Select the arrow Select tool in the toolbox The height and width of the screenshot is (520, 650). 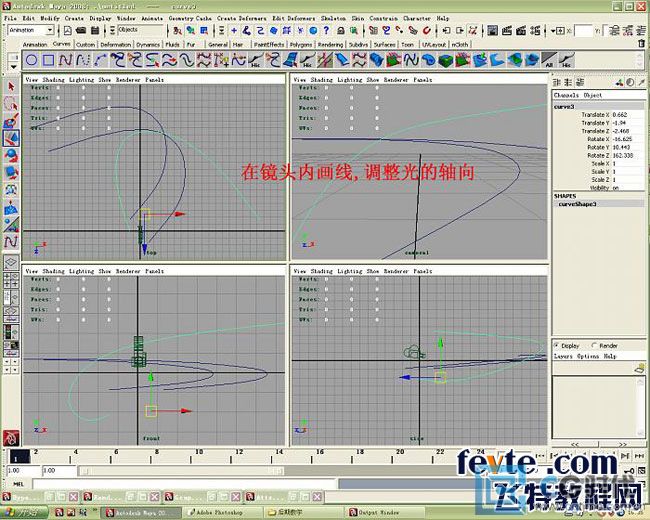(11, 87)
